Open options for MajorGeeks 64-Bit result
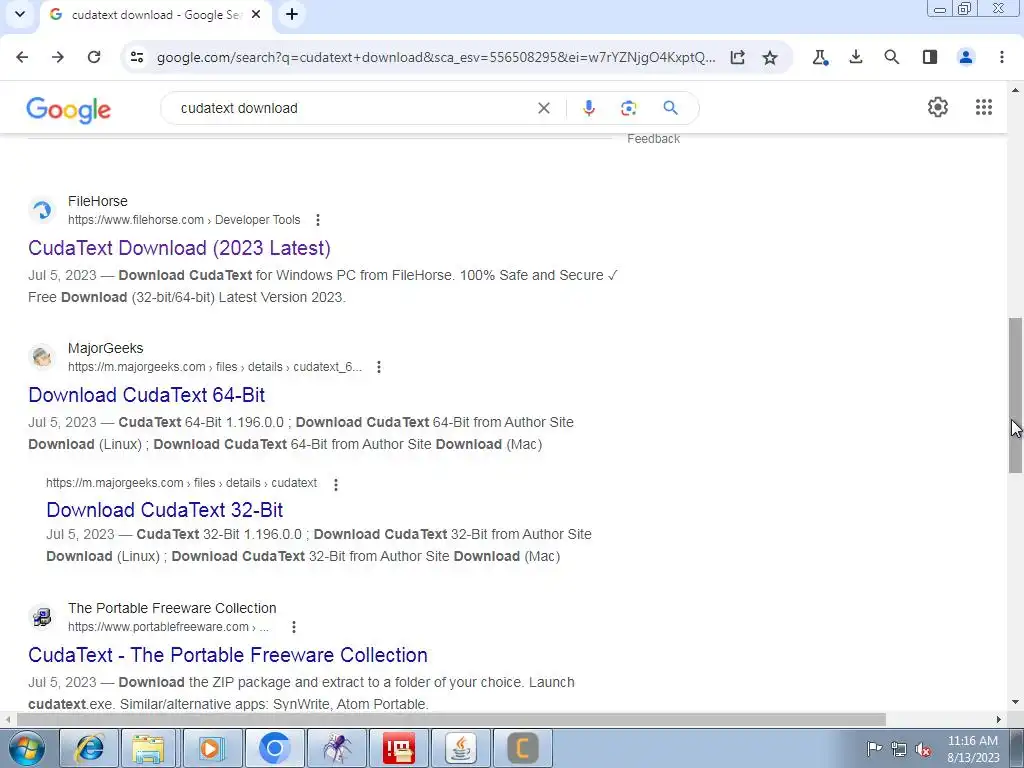Image resolution: width=1024 pixels, height=768 pixels. click(379, 367)
